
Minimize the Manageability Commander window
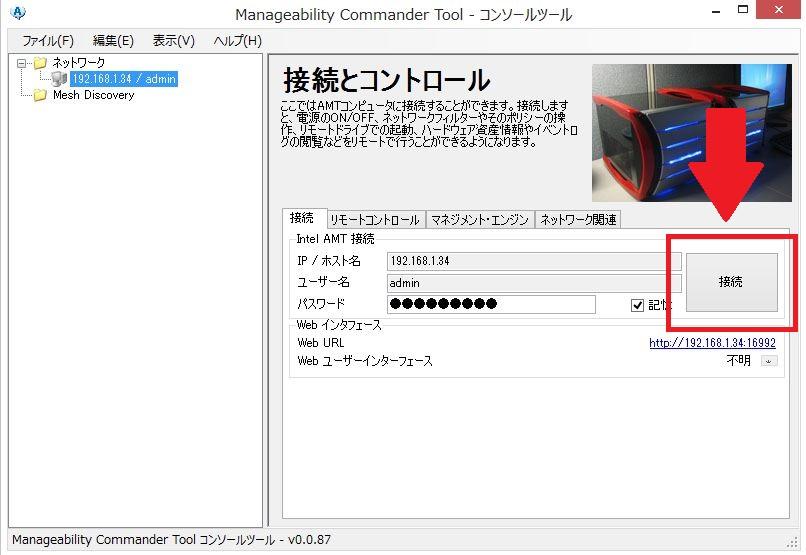716,10
